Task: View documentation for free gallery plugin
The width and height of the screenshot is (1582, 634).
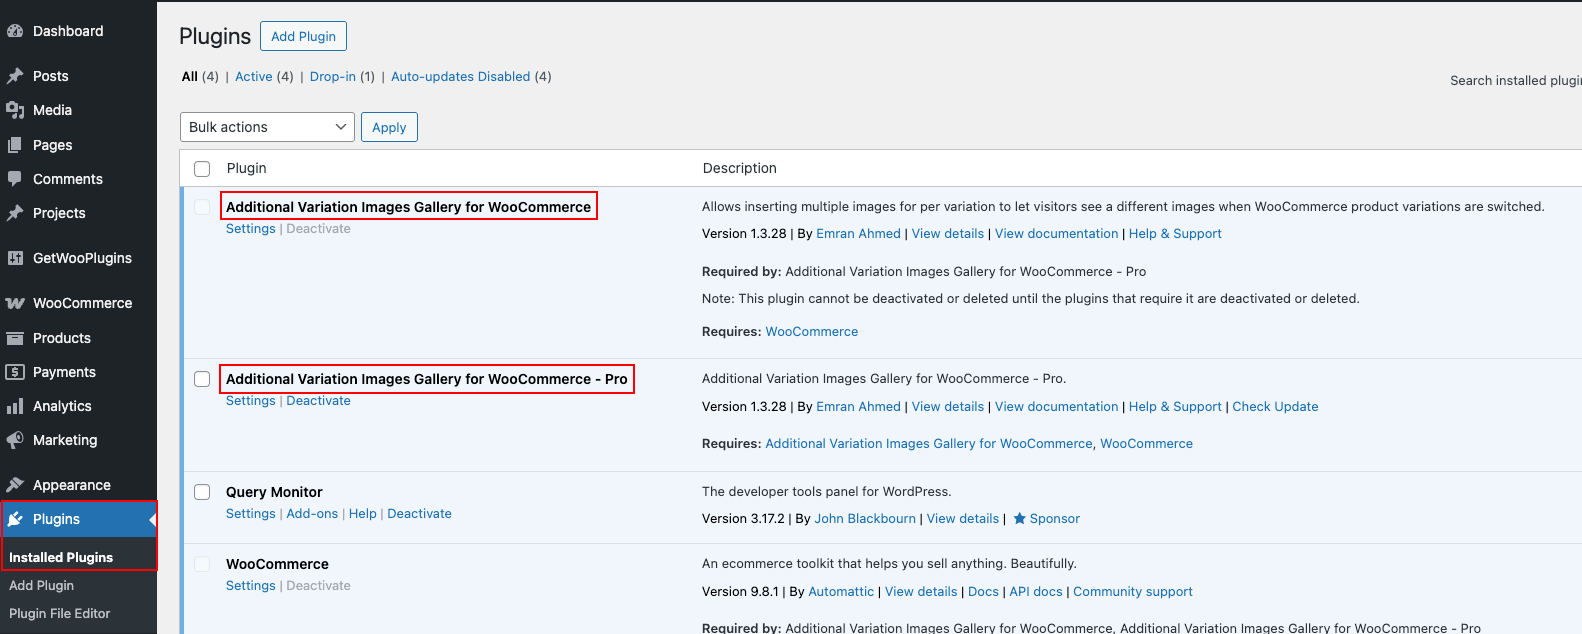Action: point(1056,233)
